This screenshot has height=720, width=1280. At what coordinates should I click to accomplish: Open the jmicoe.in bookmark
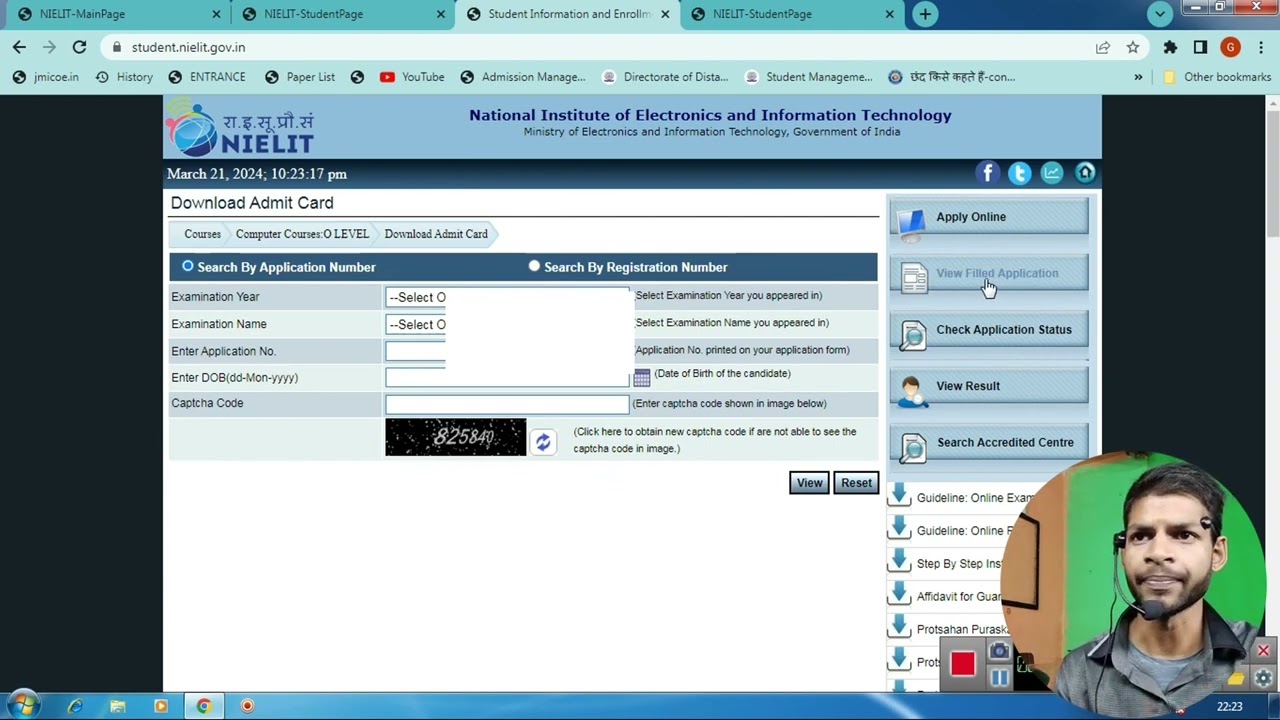[45, 77]
